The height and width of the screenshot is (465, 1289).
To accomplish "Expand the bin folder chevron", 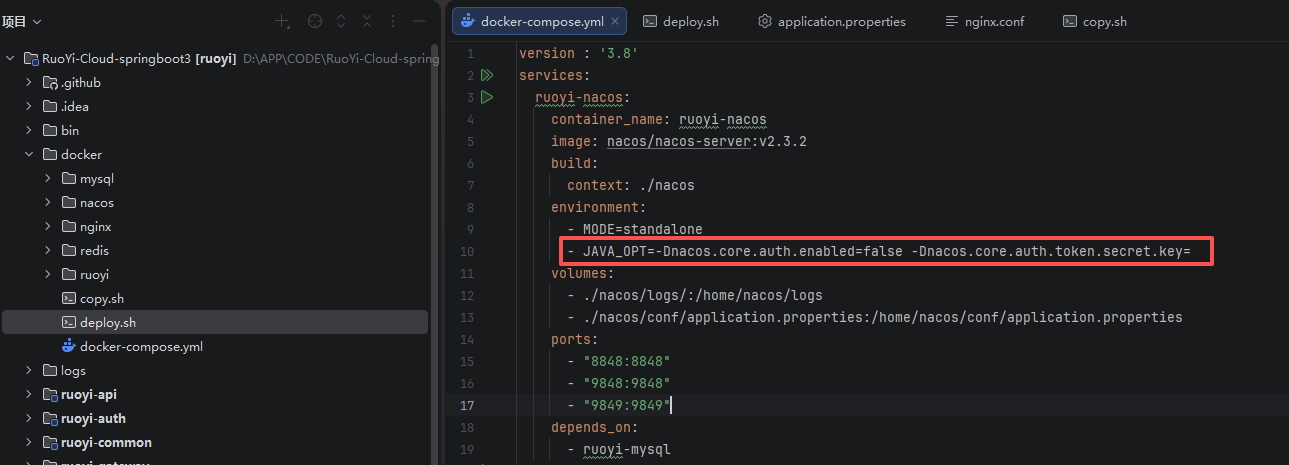I will 30,131.
